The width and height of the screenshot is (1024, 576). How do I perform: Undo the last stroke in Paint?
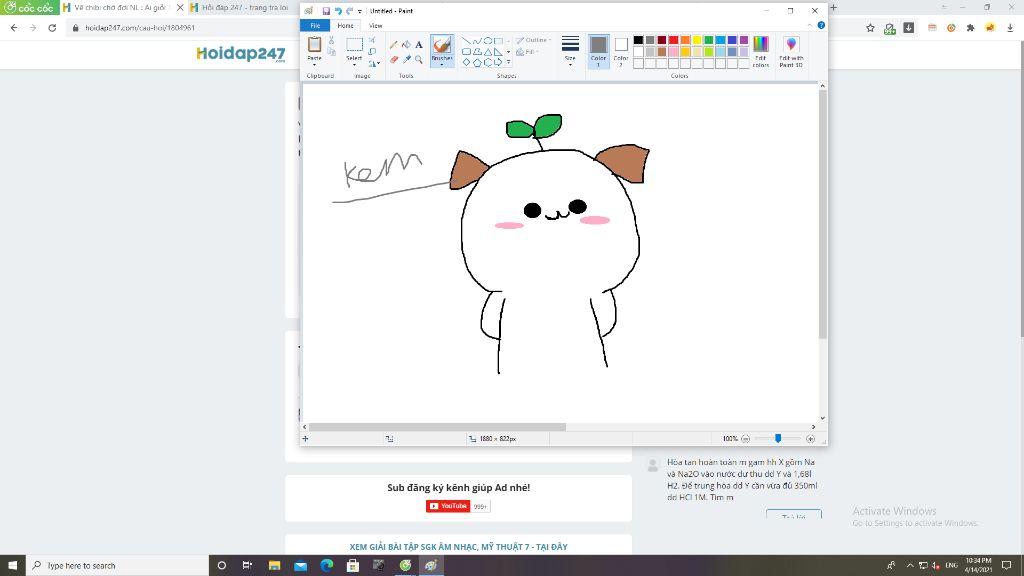pos(338,10)
